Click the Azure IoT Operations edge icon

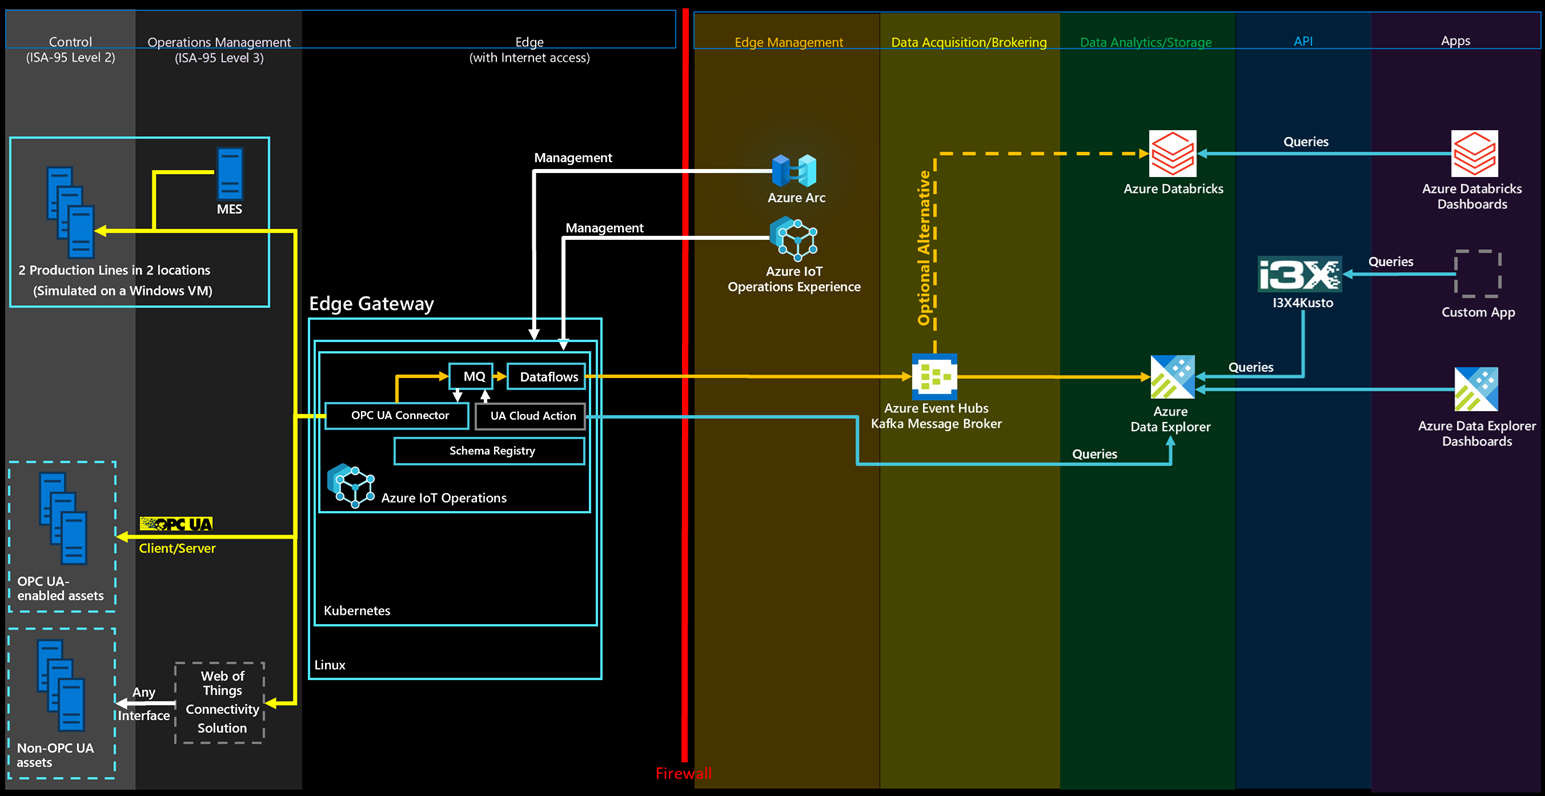coord(351,486)
